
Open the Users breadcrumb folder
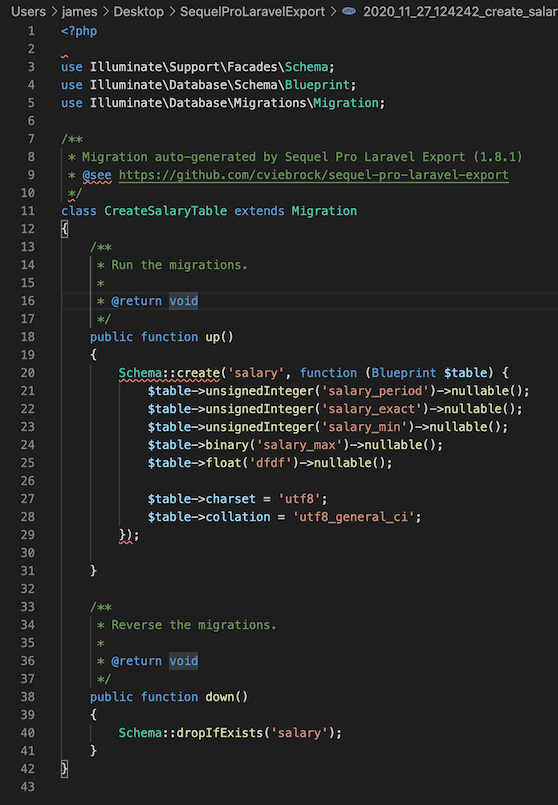(x=28, y=11)
